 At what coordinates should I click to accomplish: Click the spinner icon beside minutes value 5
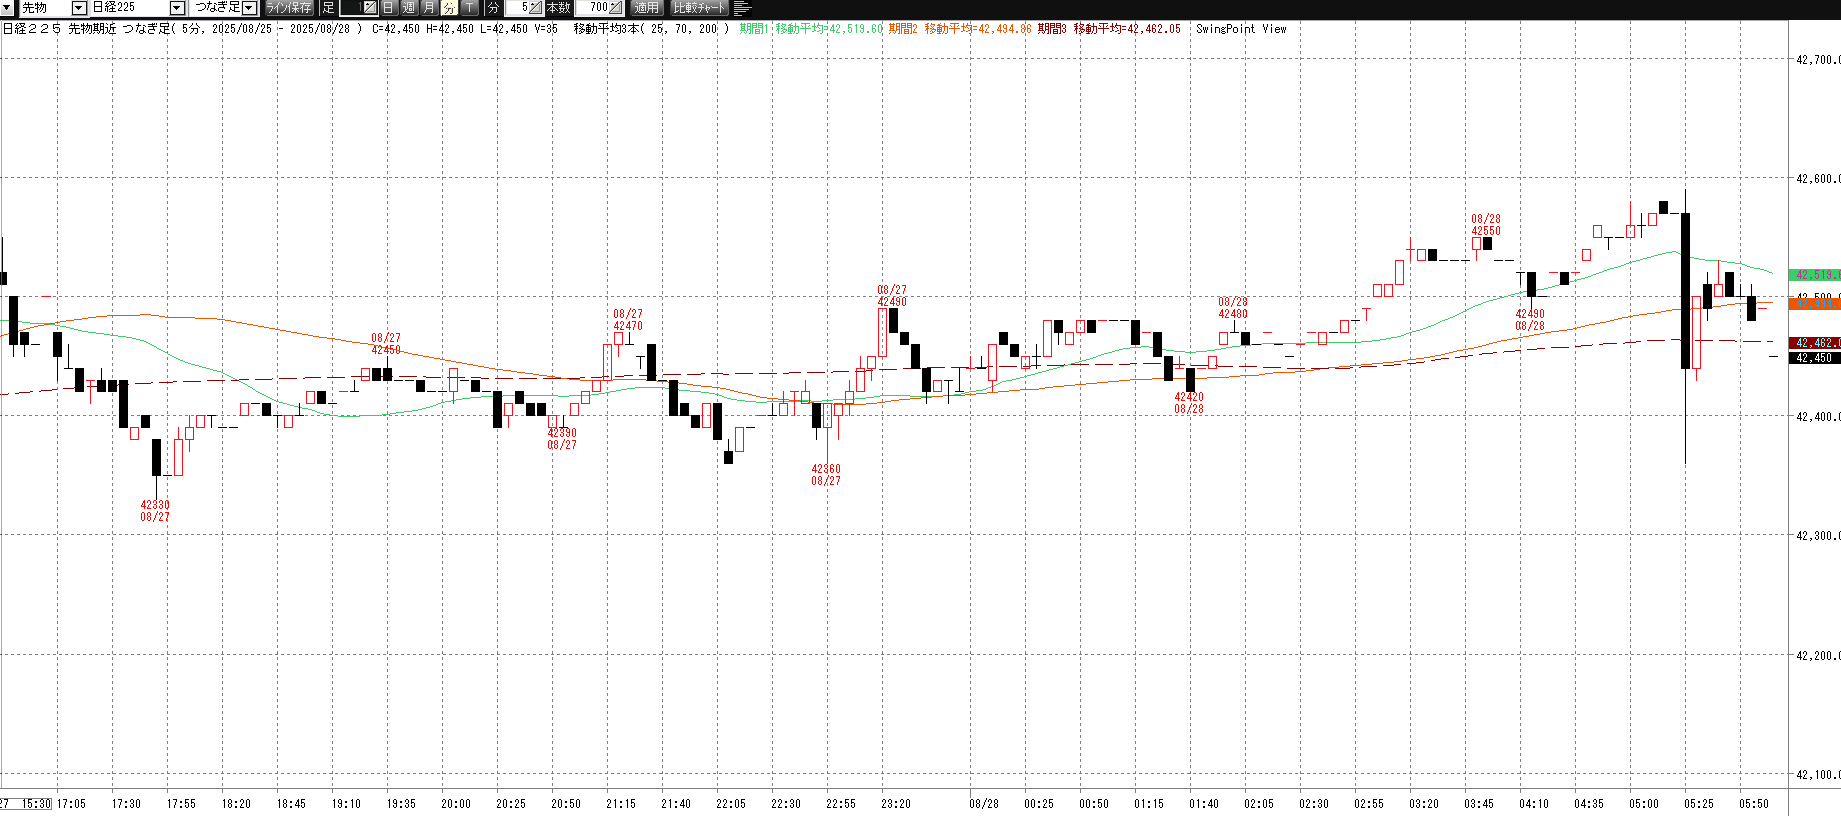click(535, 8)
